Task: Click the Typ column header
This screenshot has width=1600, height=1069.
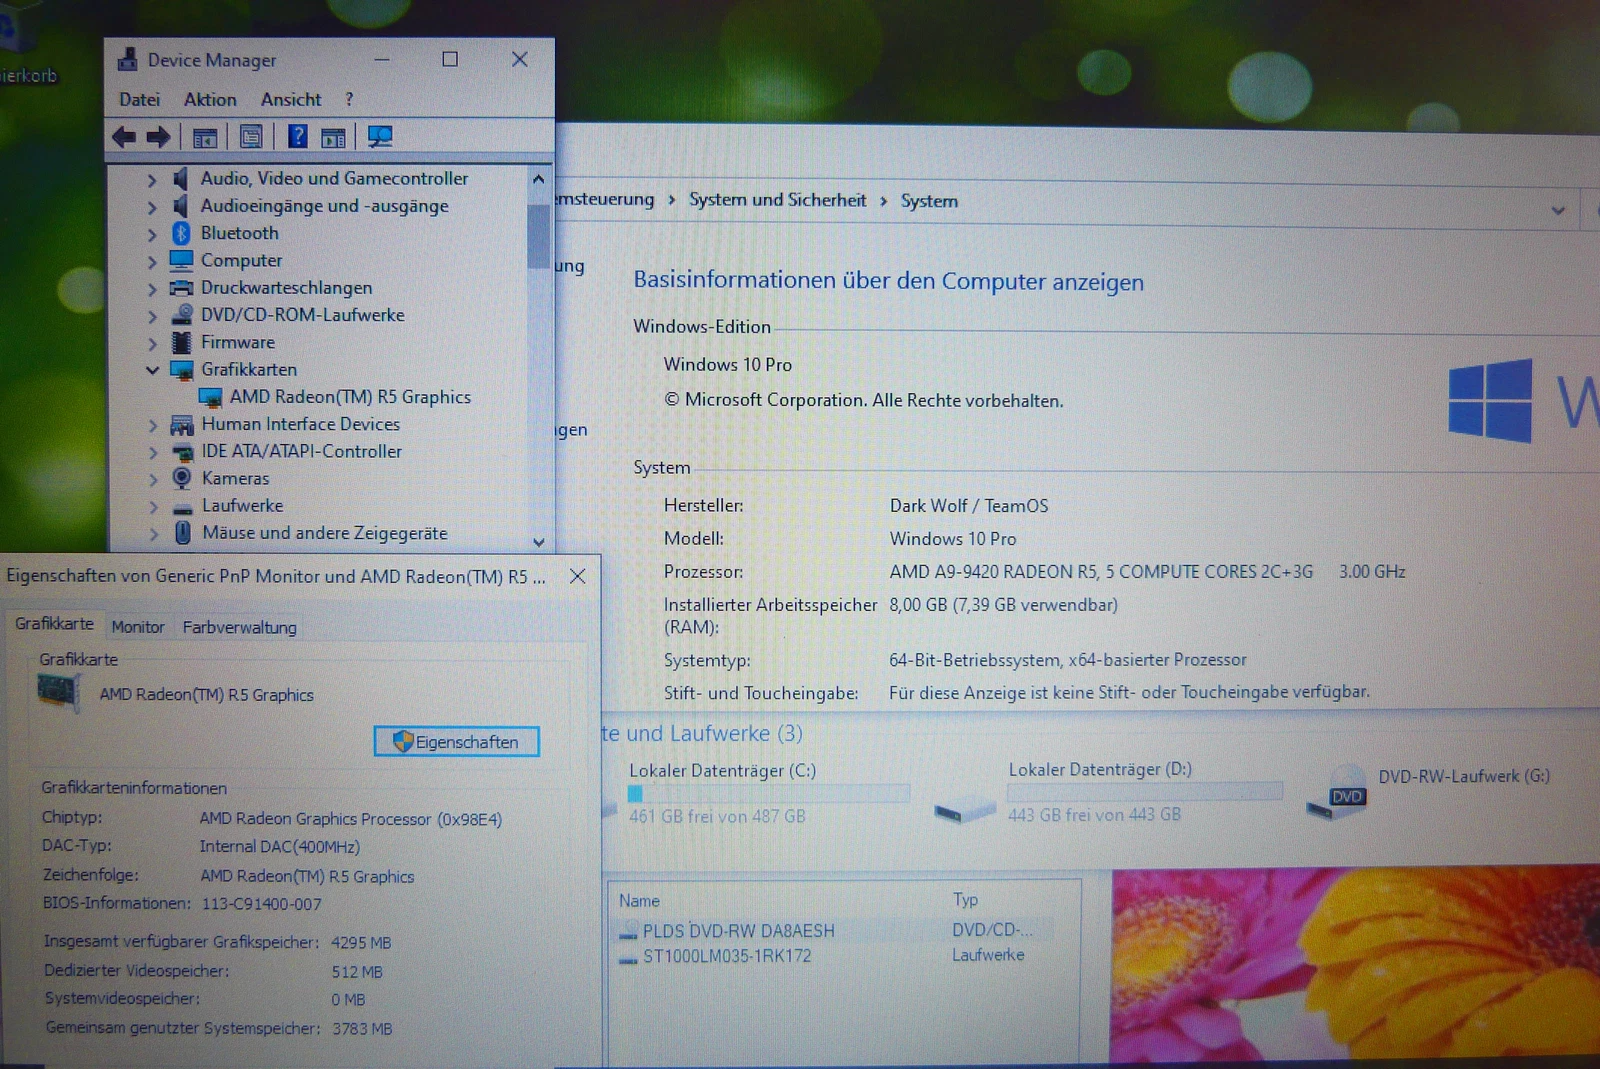Action: point(965,899)
